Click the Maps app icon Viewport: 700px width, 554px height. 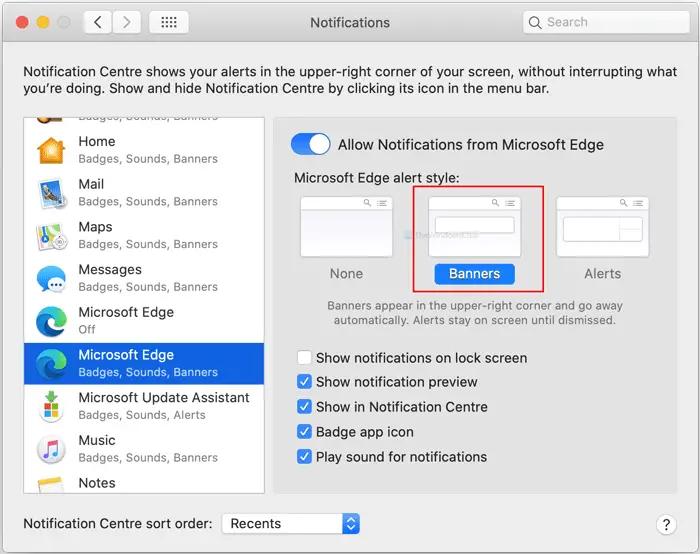51,236
